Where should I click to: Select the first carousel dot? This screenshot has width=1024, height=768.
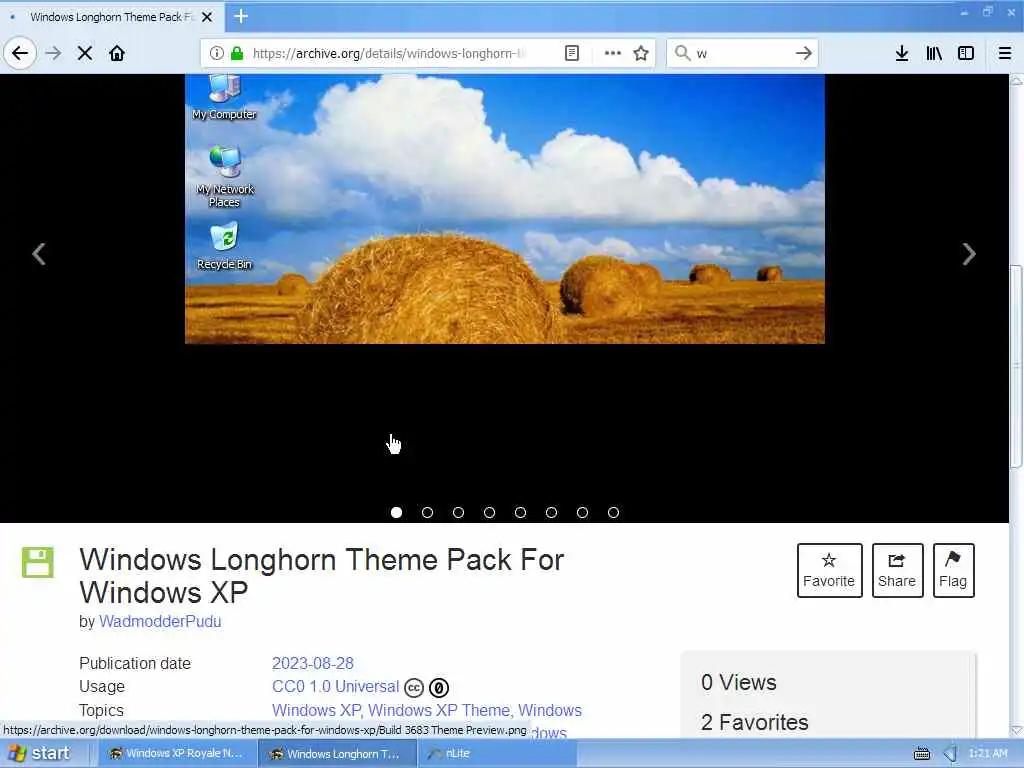click(396, 513)
